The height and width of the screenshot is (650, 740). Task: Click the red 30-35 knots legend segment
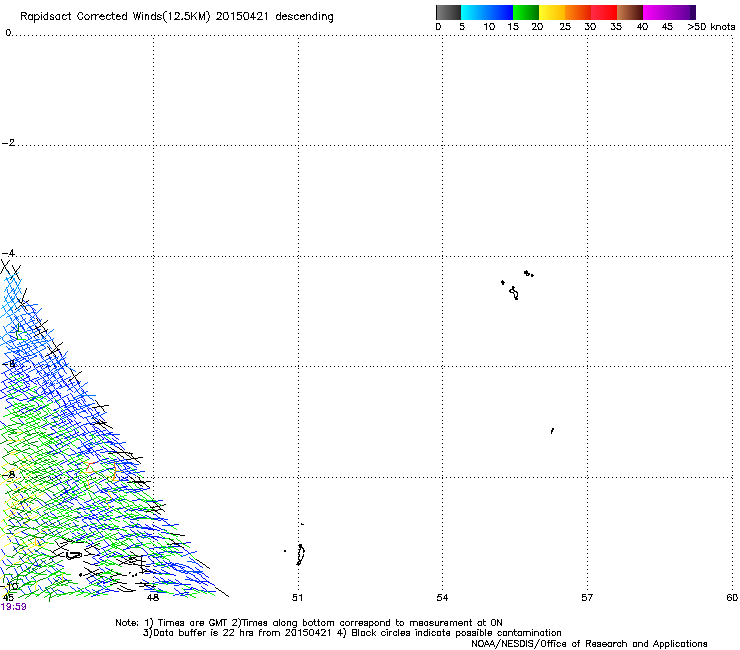point(604,12)
